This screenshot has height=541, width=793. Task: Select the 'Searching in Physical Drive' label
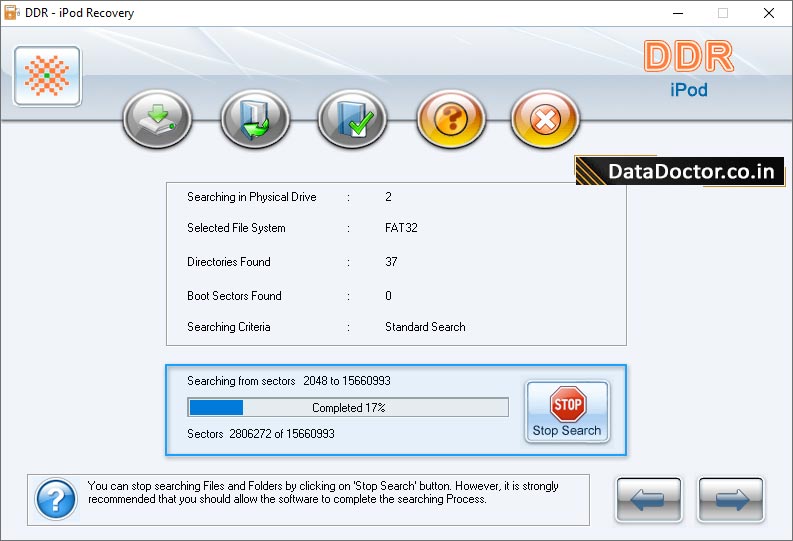tap(252, 197)
